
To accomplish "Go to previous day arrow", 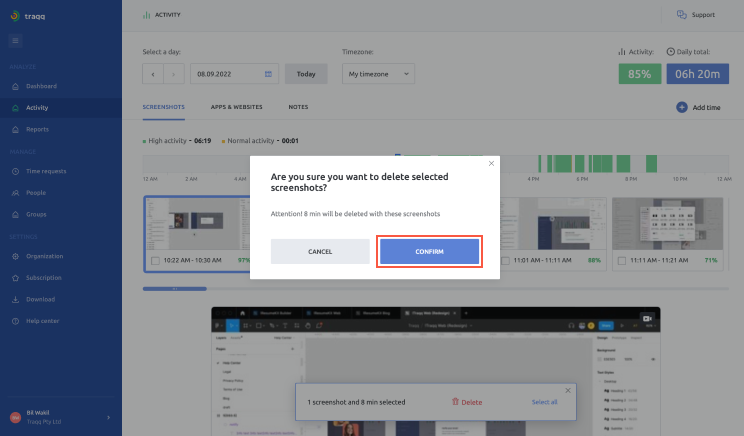I will pyautogui.click(x=153, y=74).
